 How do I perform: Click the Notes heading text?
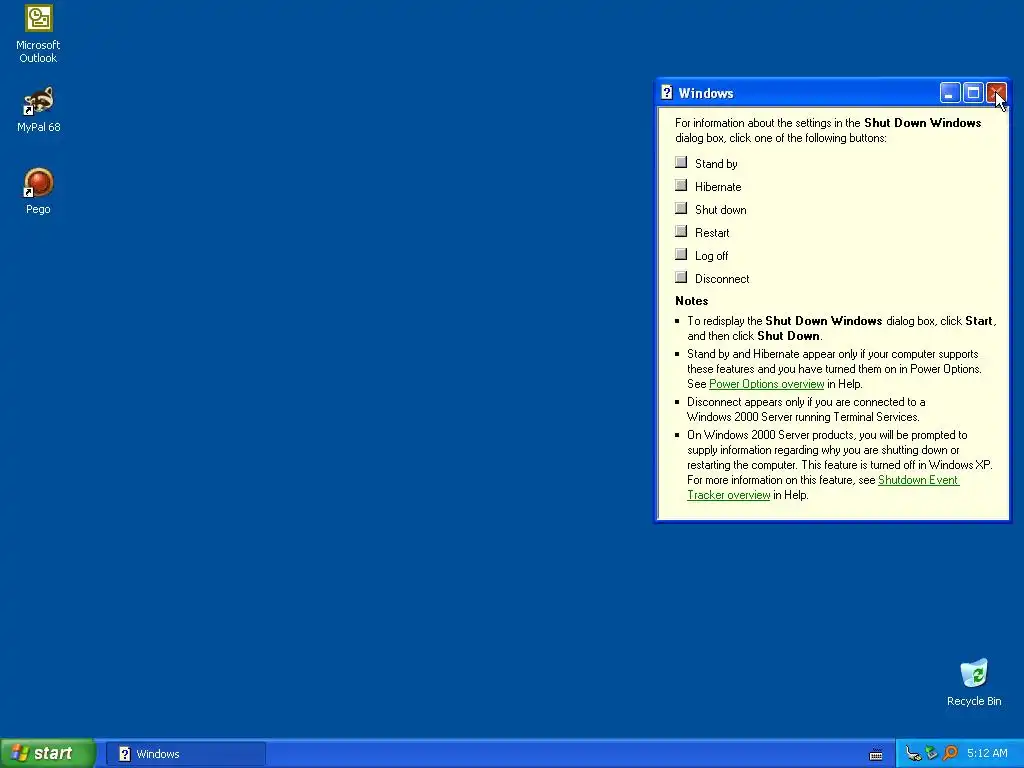tap(692, 301)
